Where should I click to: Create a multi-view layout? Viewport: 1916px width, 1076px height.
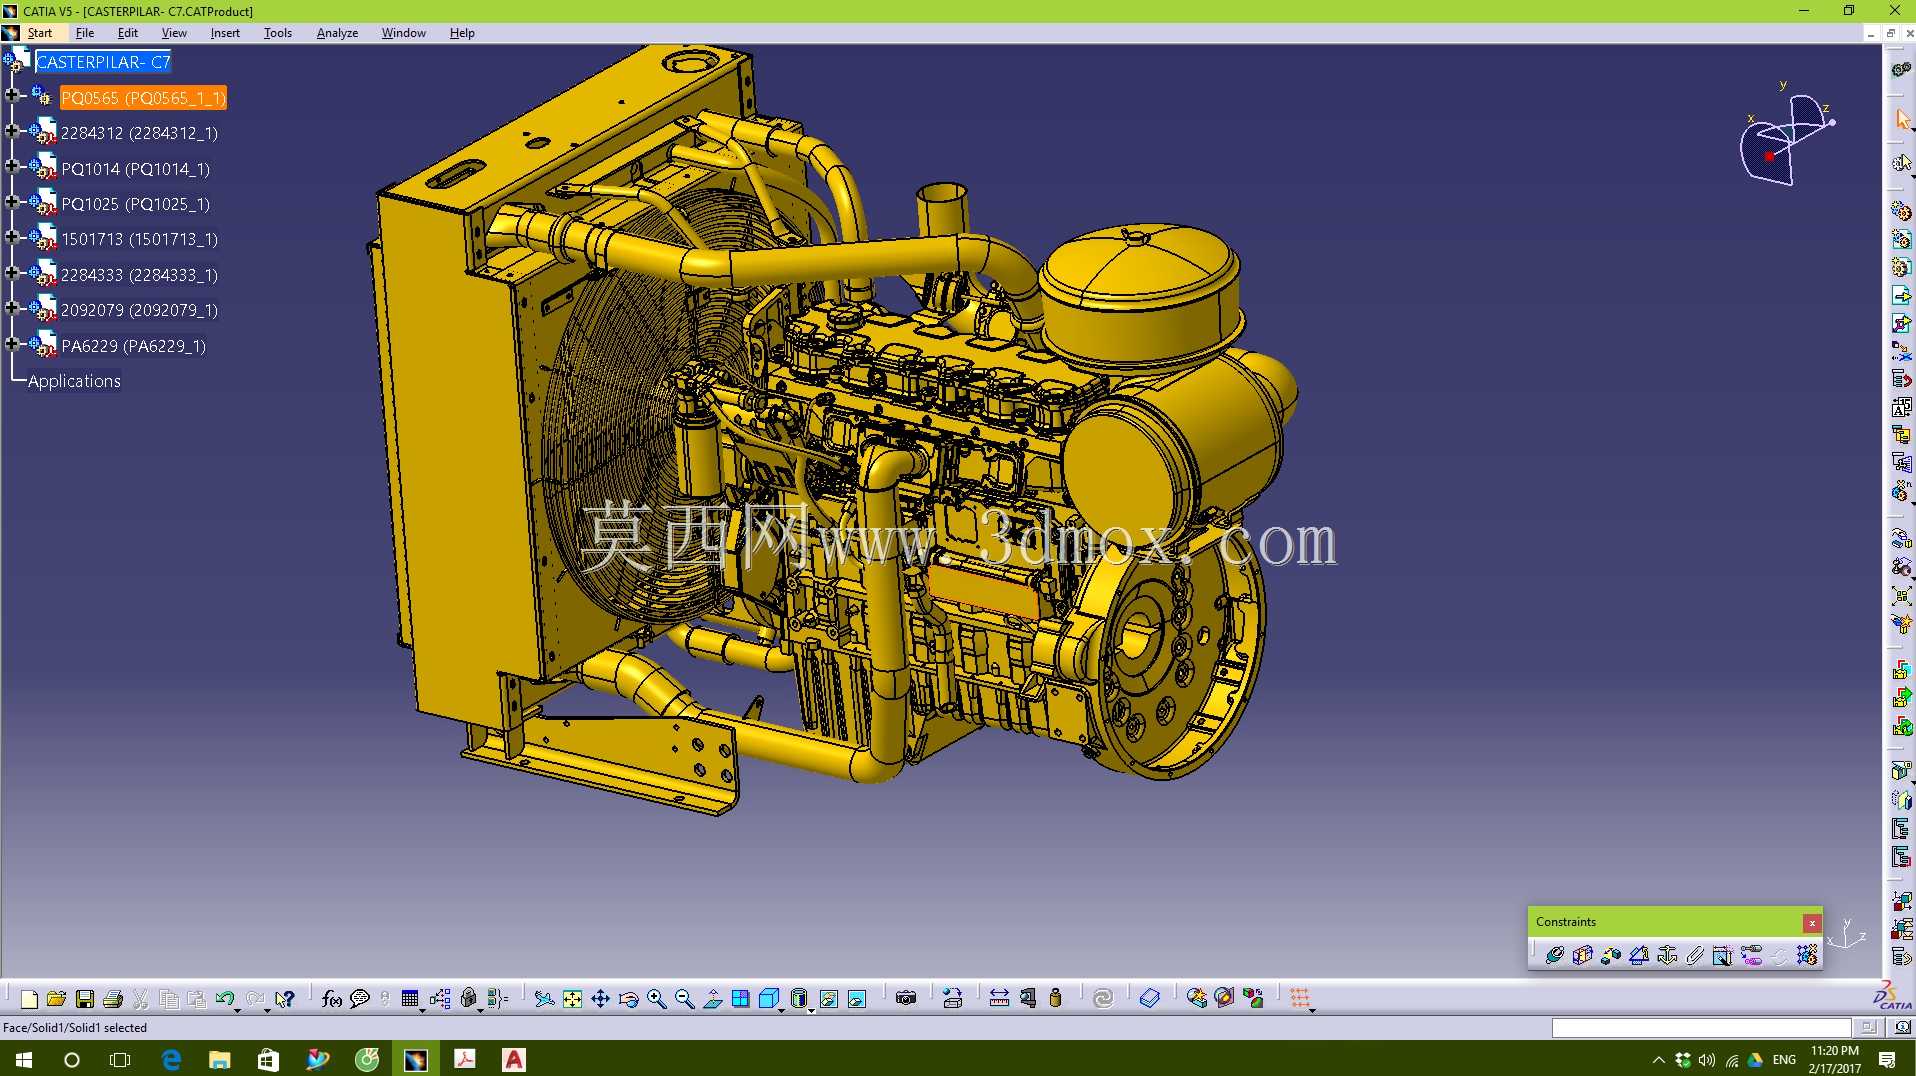click(x=741, y=998)
